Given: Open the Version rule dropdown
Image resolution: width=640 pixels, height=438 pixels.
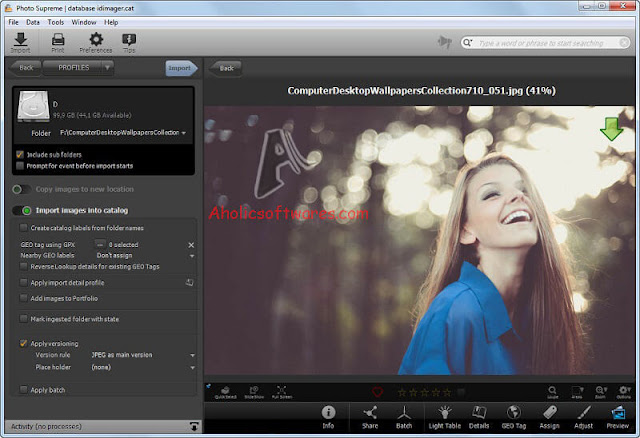Looking at the screenshot, I should [193, 356].
